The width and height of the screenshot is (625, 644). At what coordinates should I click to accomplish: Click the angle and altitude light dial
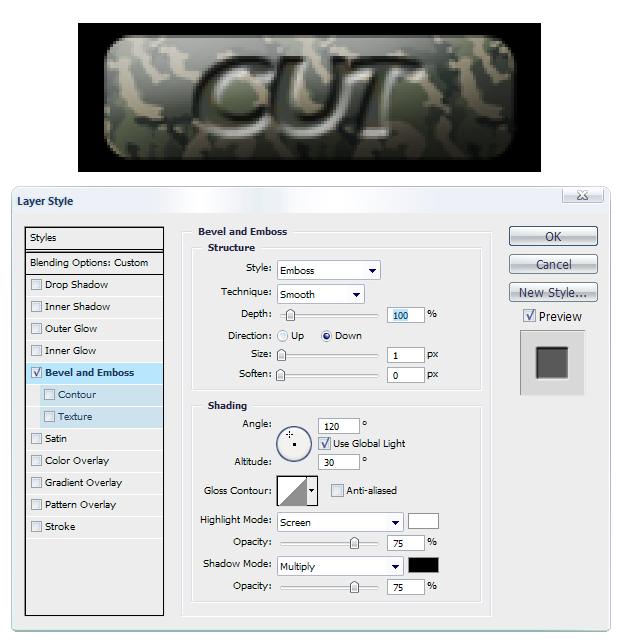point(294,444)
